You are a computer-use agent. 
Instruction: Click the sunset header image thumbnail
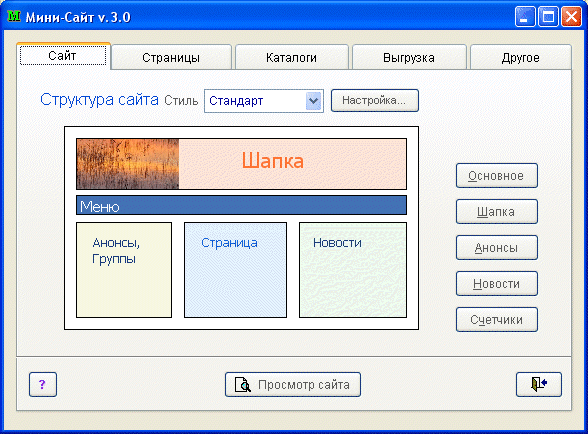tap(128, 164)
